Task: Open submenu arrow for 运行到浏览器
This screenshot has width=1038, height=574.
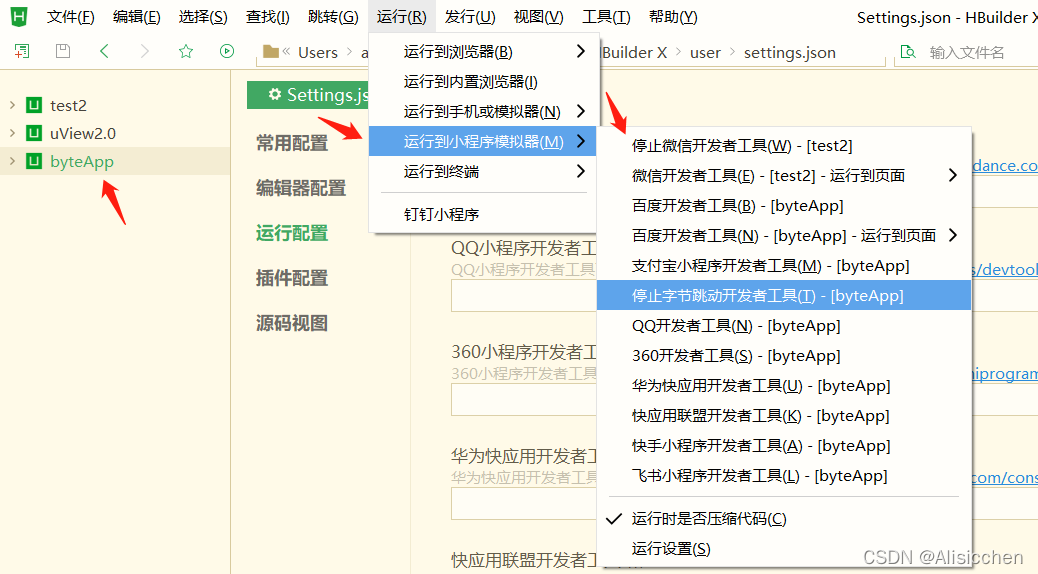Action: pyautogui.click(x=581, y=51)
